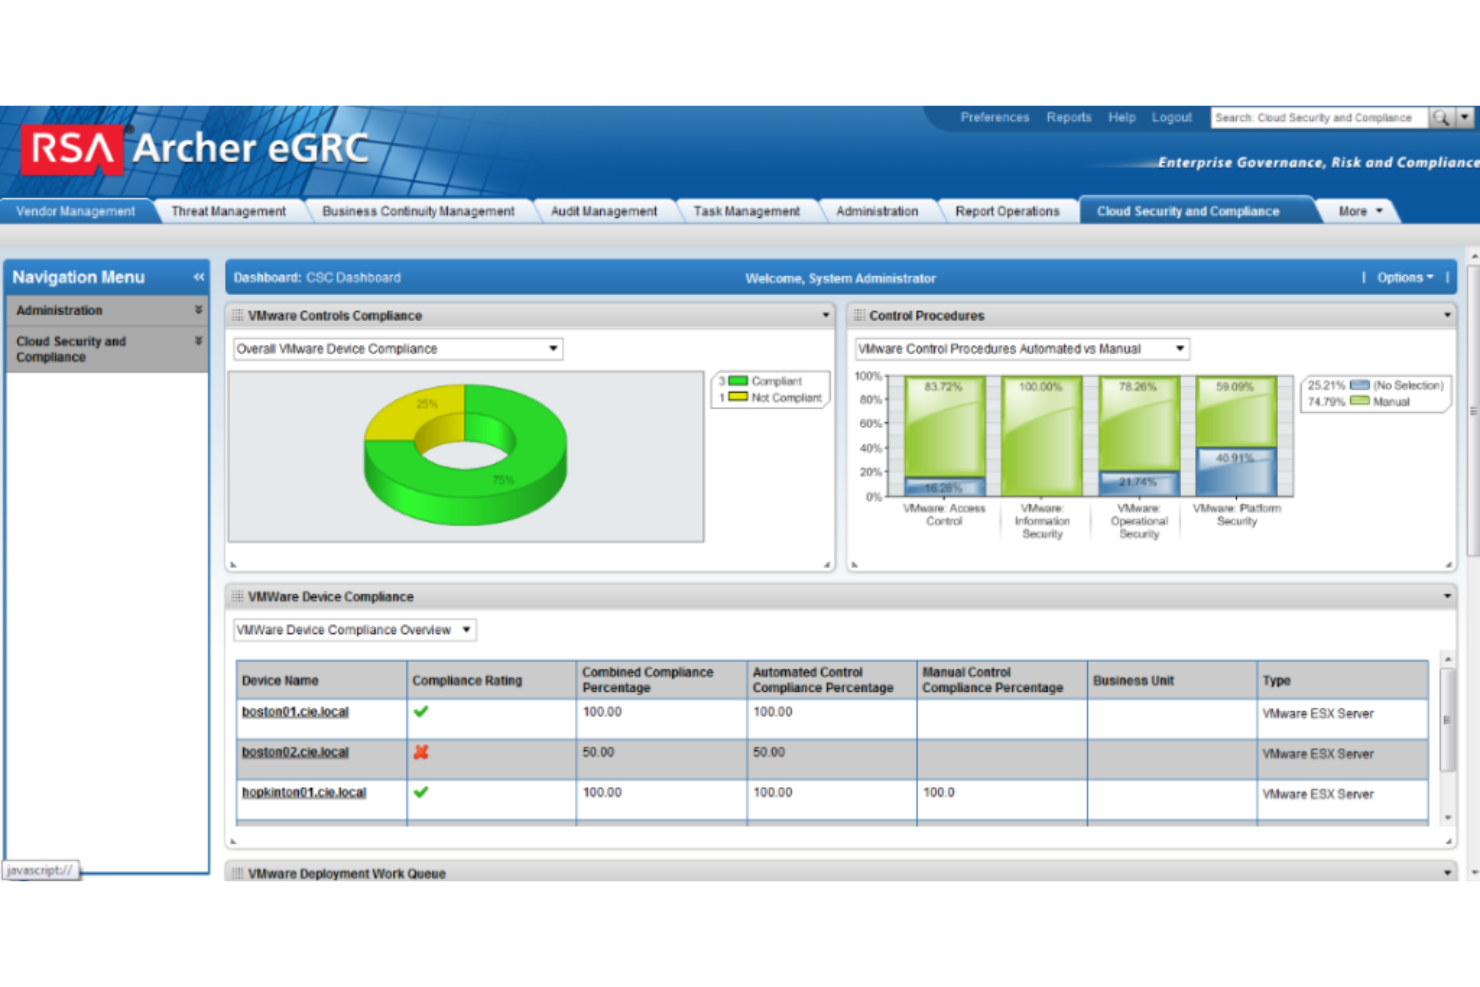Click the yellow Not Compliant legend swatch

click(x=738, y=397)
